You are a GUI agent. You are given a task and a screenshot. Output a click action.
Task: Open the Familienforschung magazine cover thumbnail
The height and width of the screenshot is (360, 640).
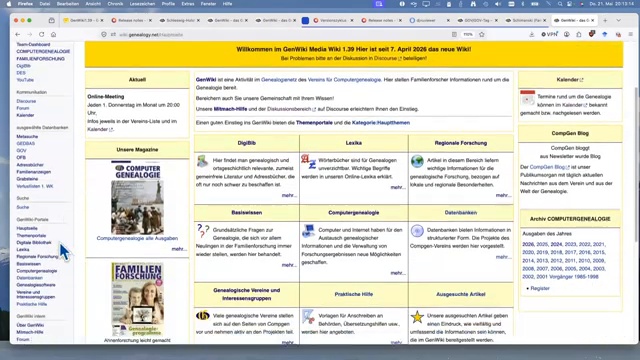tap(138, 300)
